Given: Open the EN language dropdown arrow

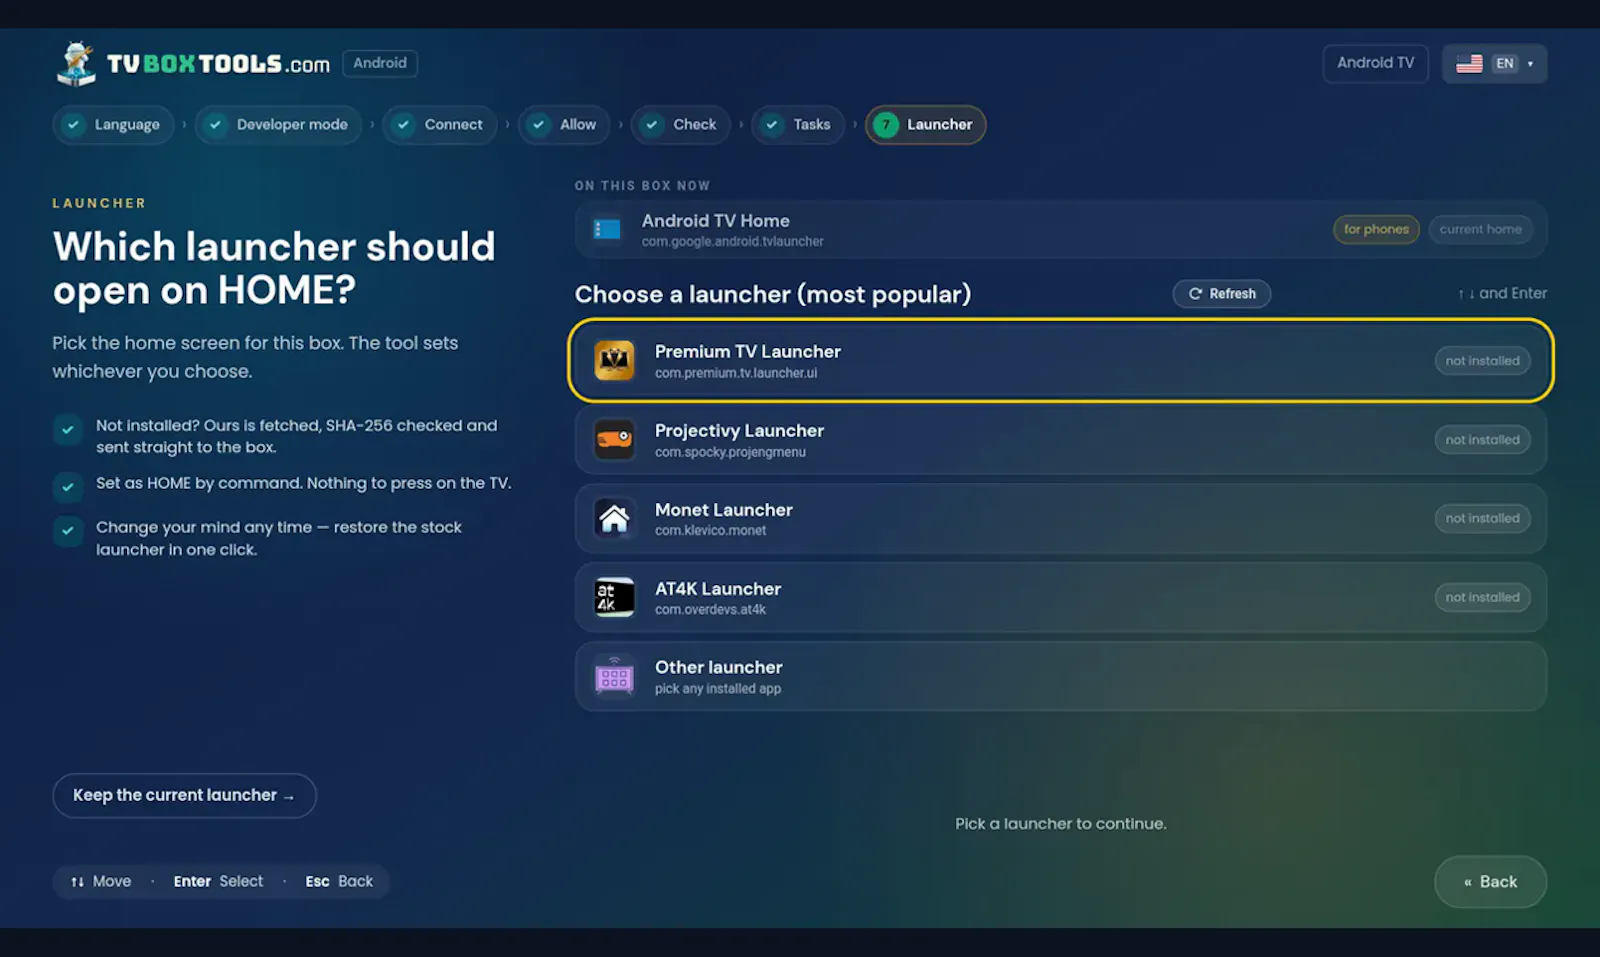Looking at the screenshot, I should click(x=1530, y=64).
